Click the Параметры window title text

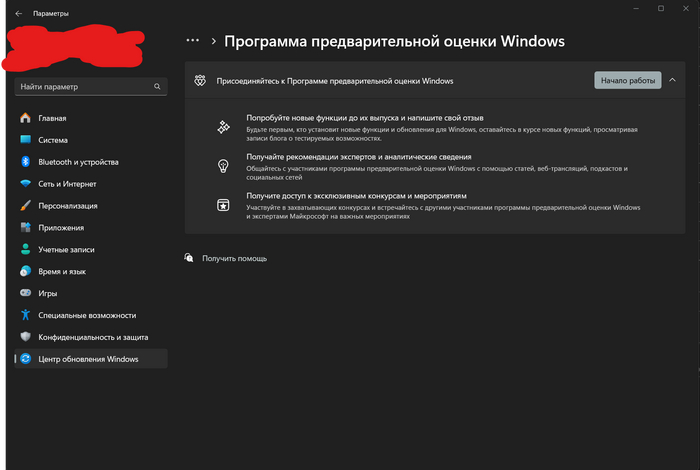(51, 13)
